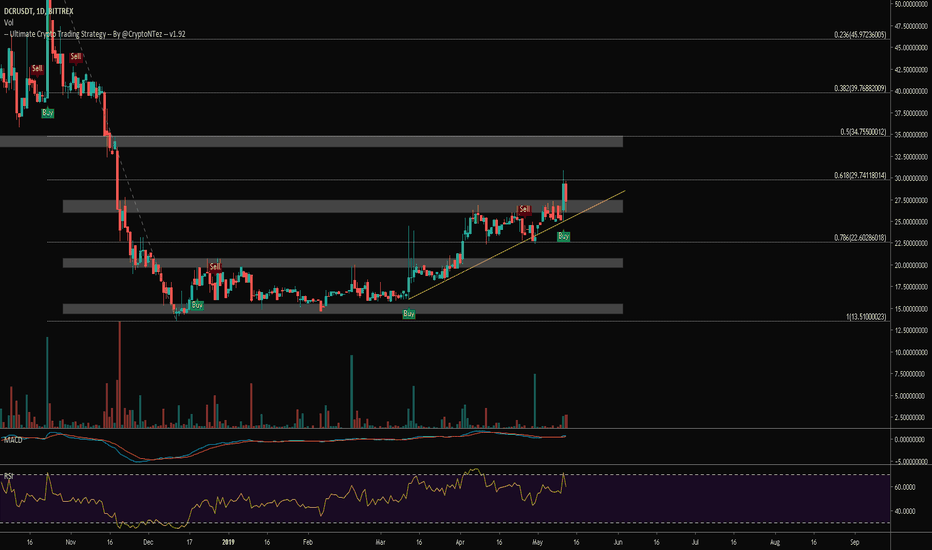Click the Sell marker in late April
Image resolution: width=932 pixels, height=550 pixels.
click(x=524, y=209)
